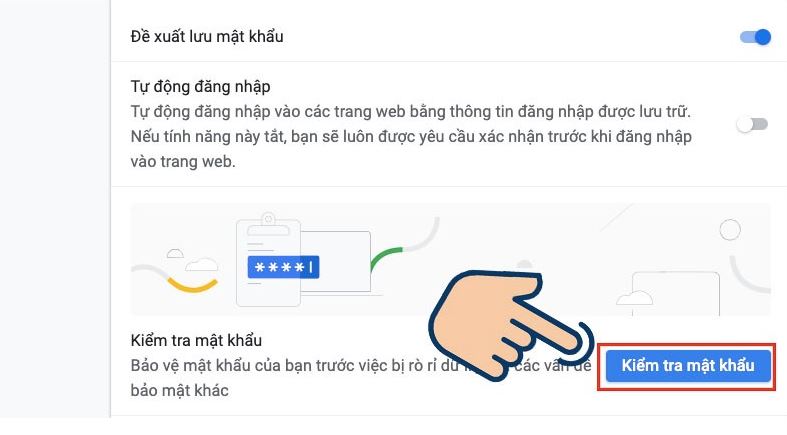Select the Đề xuất lưu mật khẩu label
The height and width of the screenshot is (435, 787).
(207, 37)
